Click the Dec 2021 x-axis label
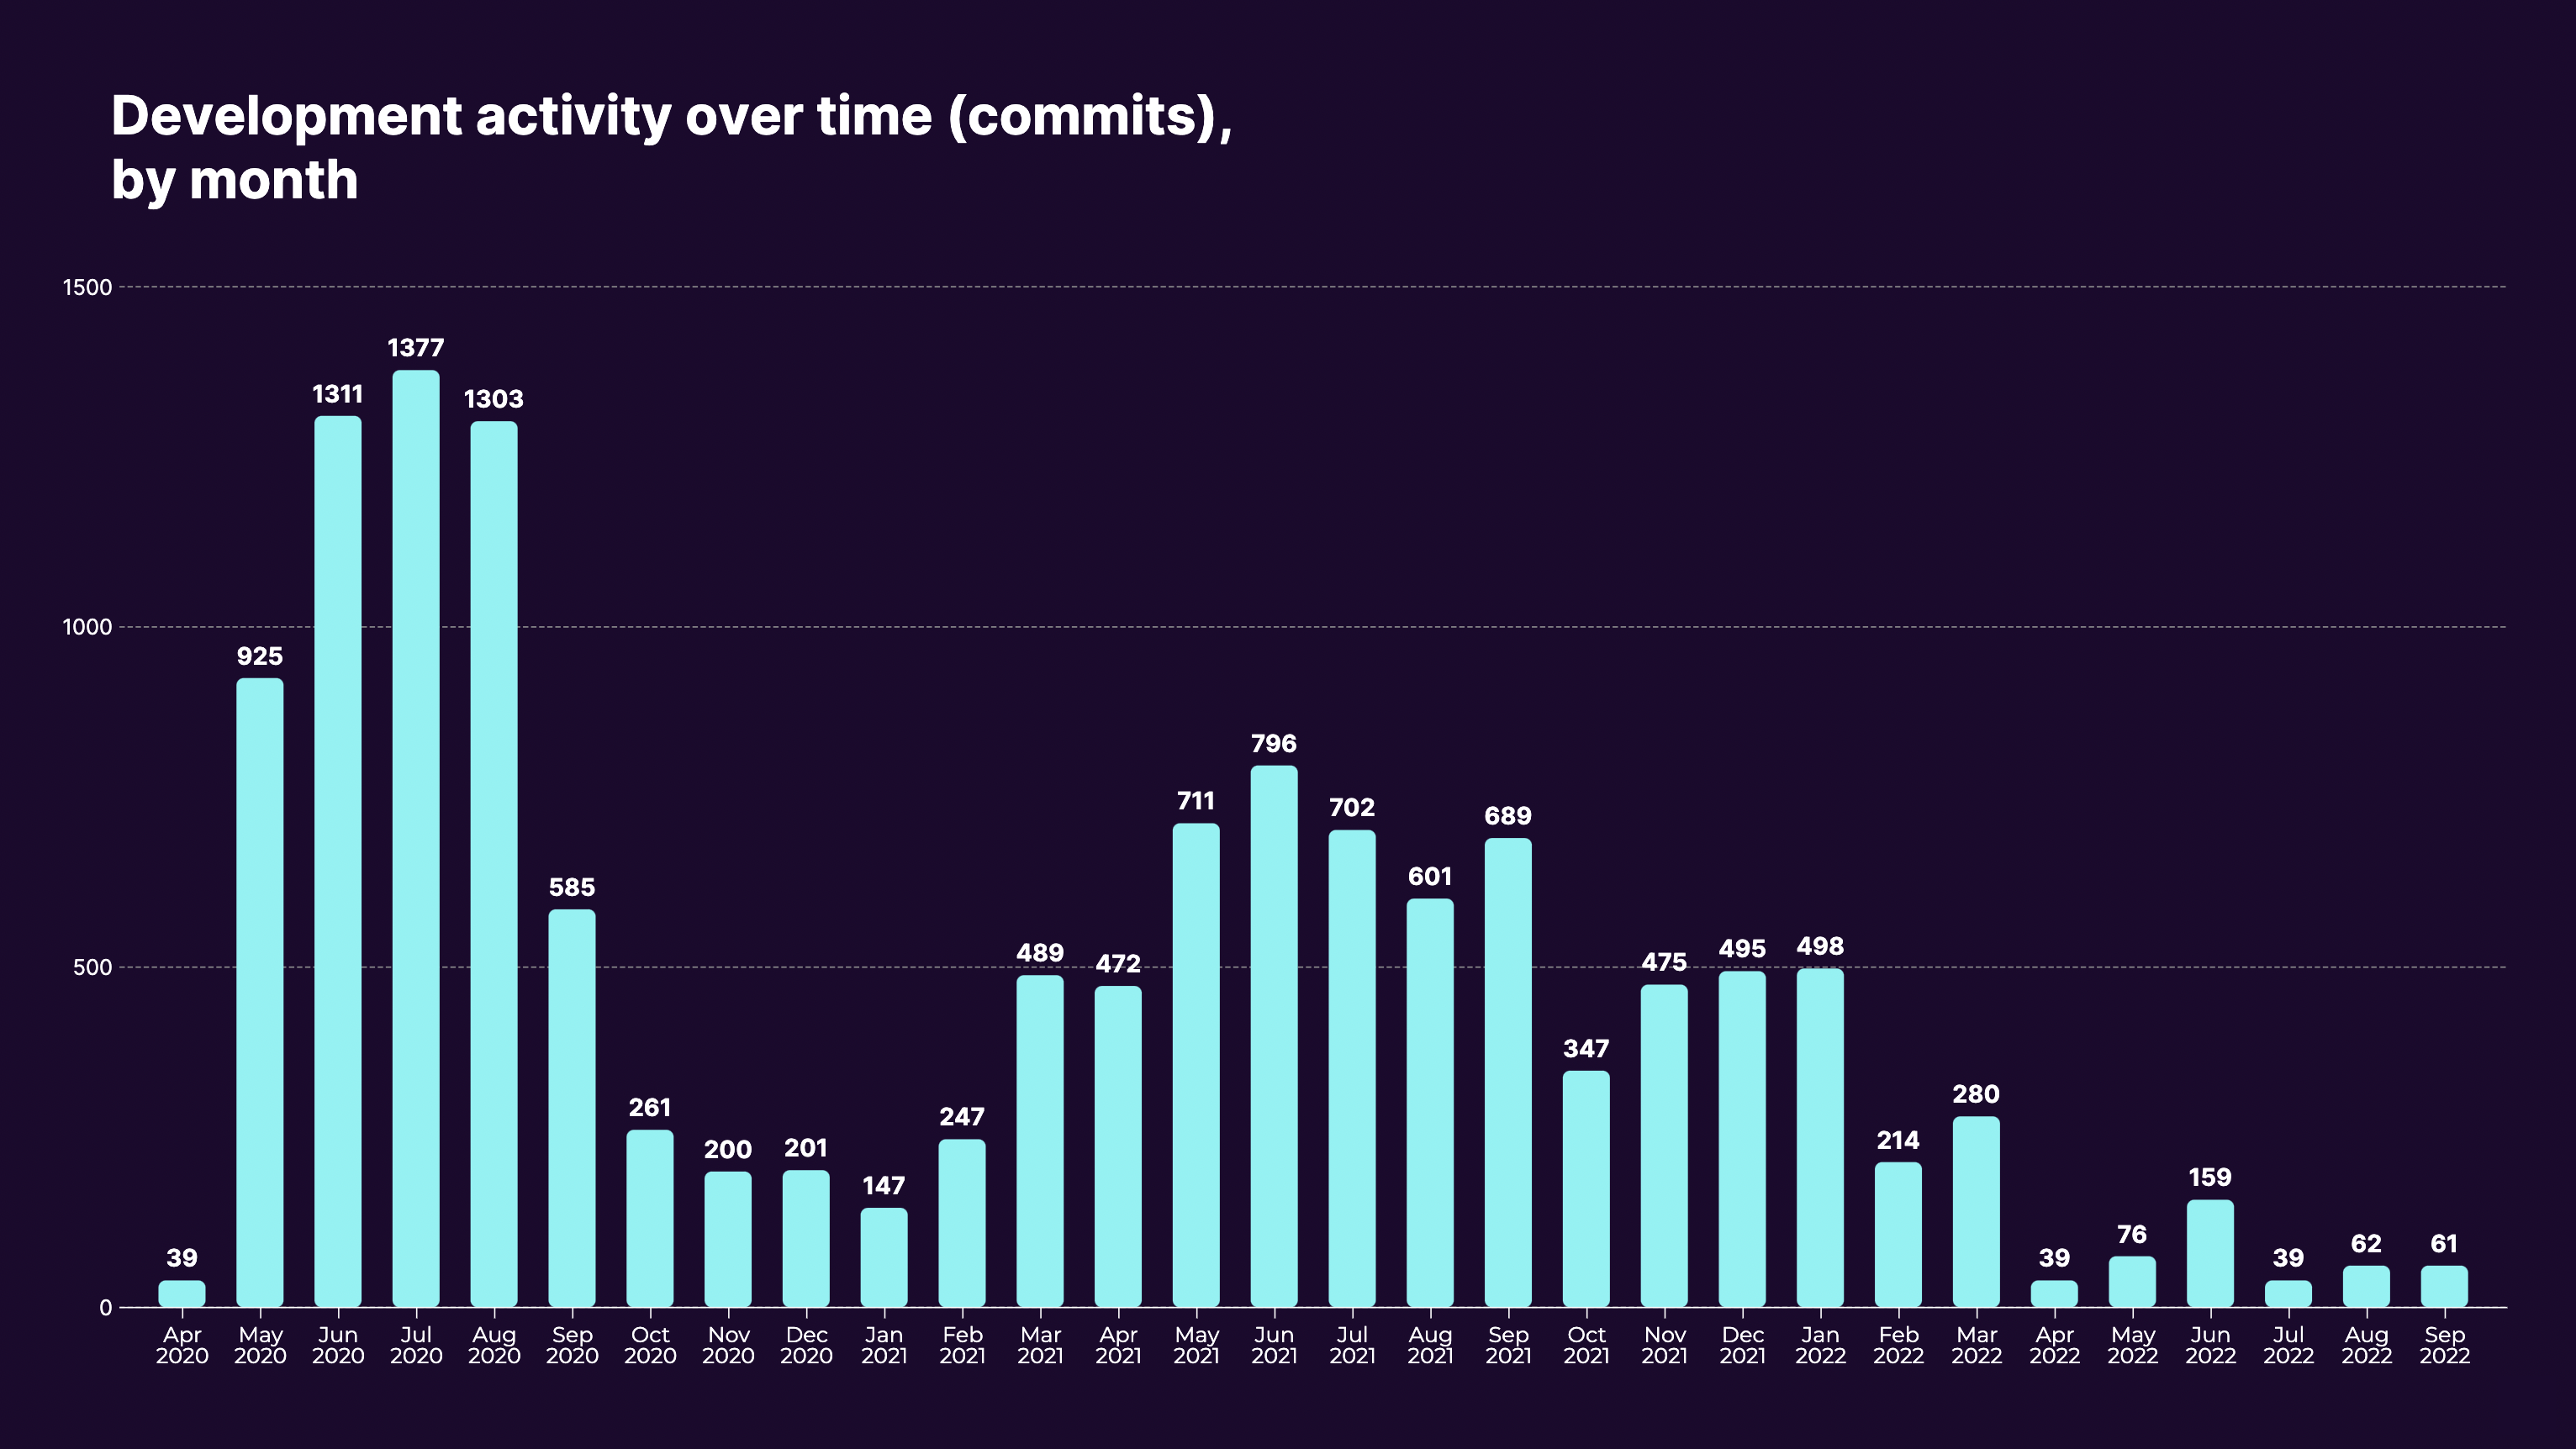Screen dimensions: 2576x1449 pos(1741,1345)
